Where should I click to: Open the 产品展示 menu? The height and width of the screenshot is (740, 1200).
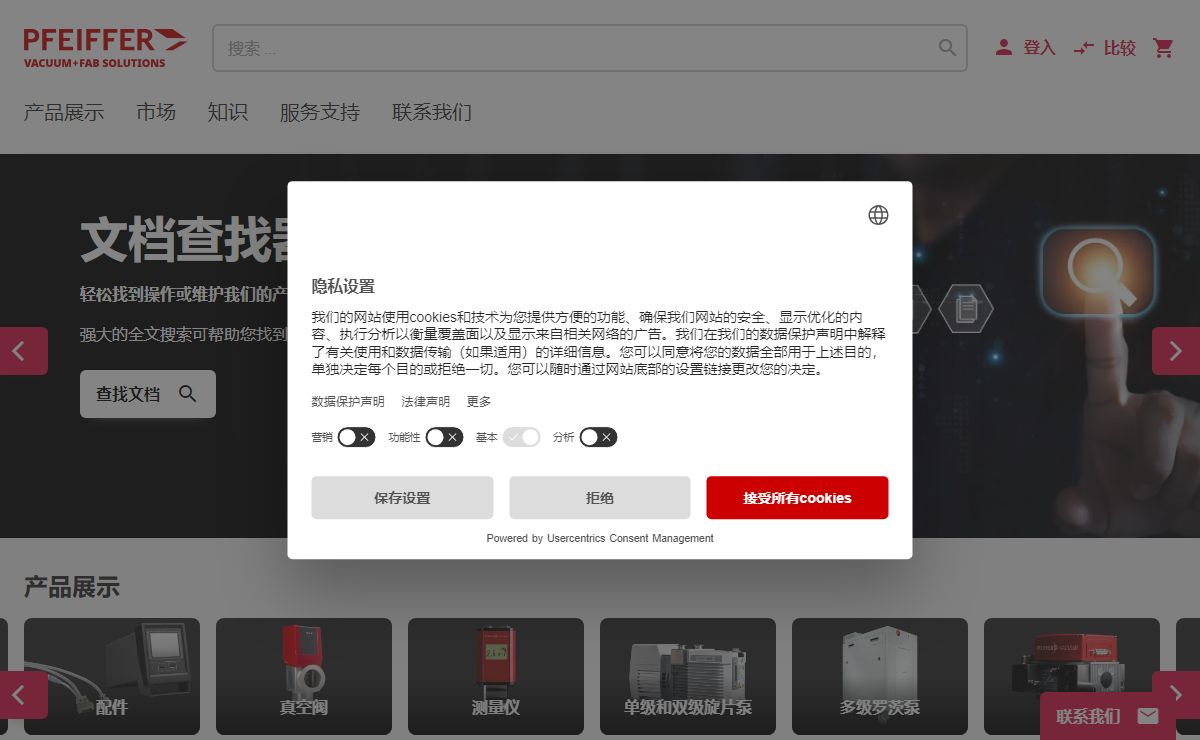[x=64, y=112]
